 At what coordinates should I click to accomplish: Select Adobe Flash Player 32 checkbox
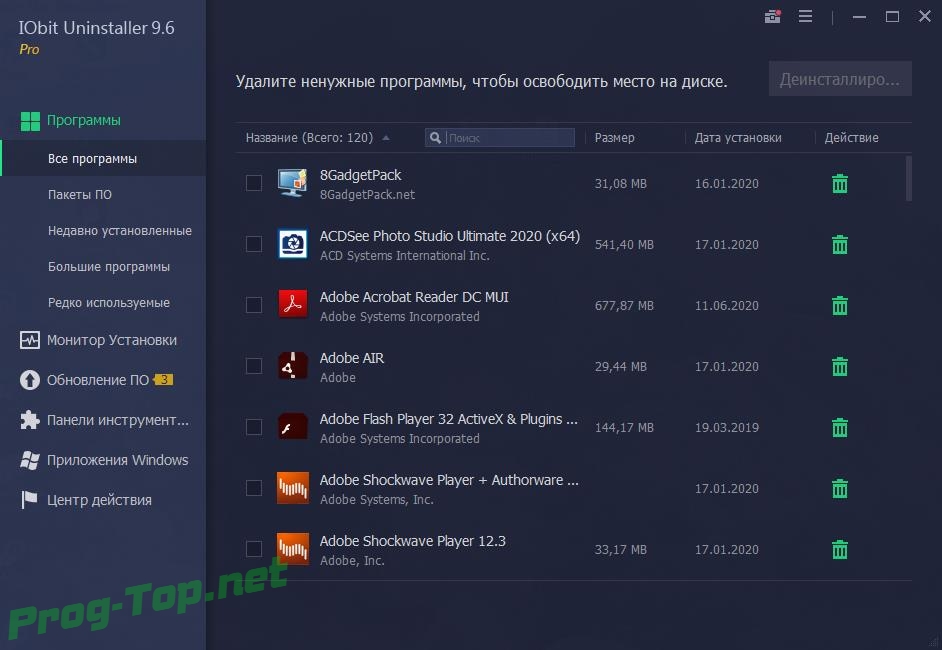coord(254,427)
